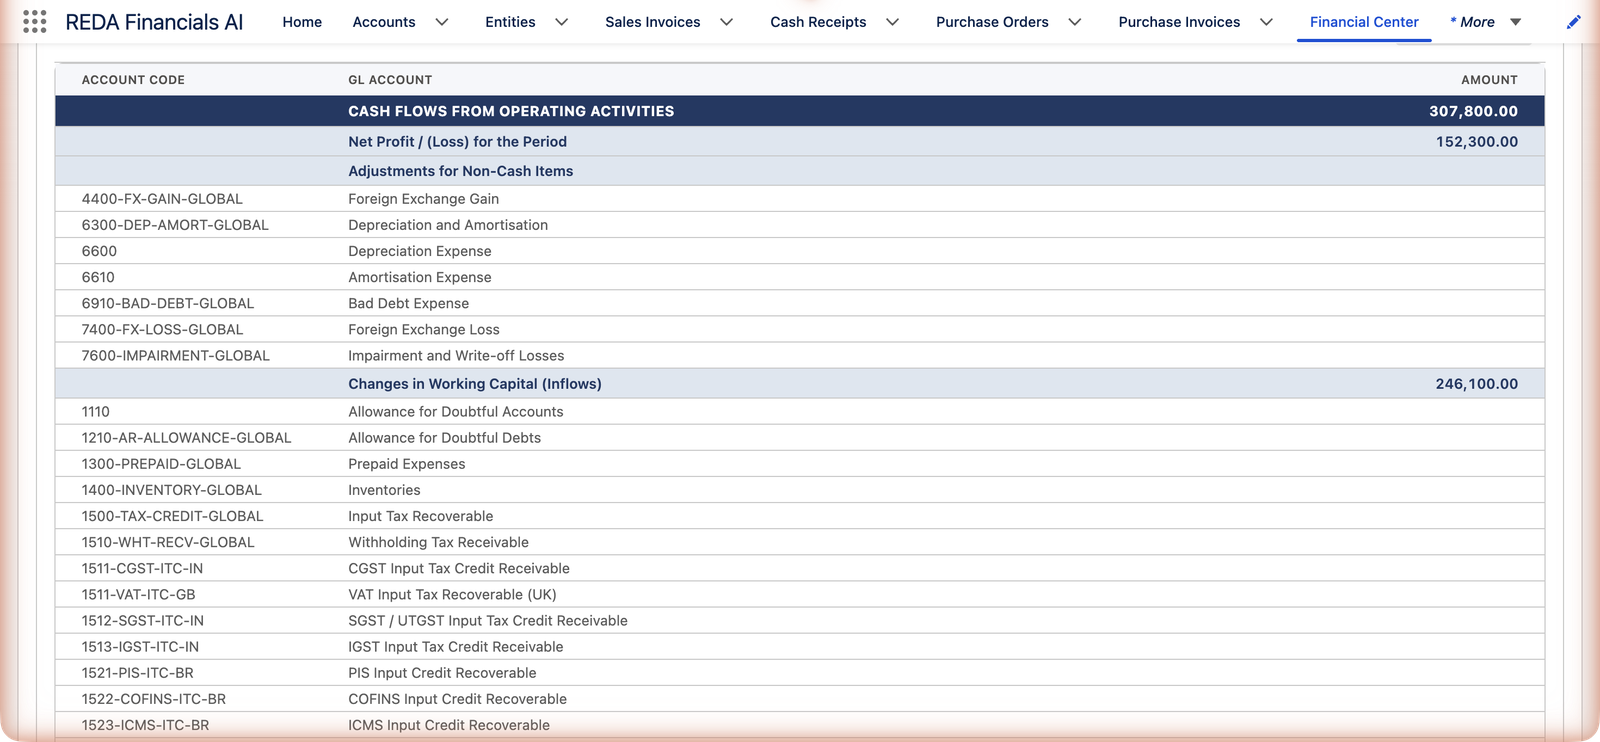The image size is (1600, 742).
Task: Click the REDA Financials AI app name
Action: (x=154, y=22)
